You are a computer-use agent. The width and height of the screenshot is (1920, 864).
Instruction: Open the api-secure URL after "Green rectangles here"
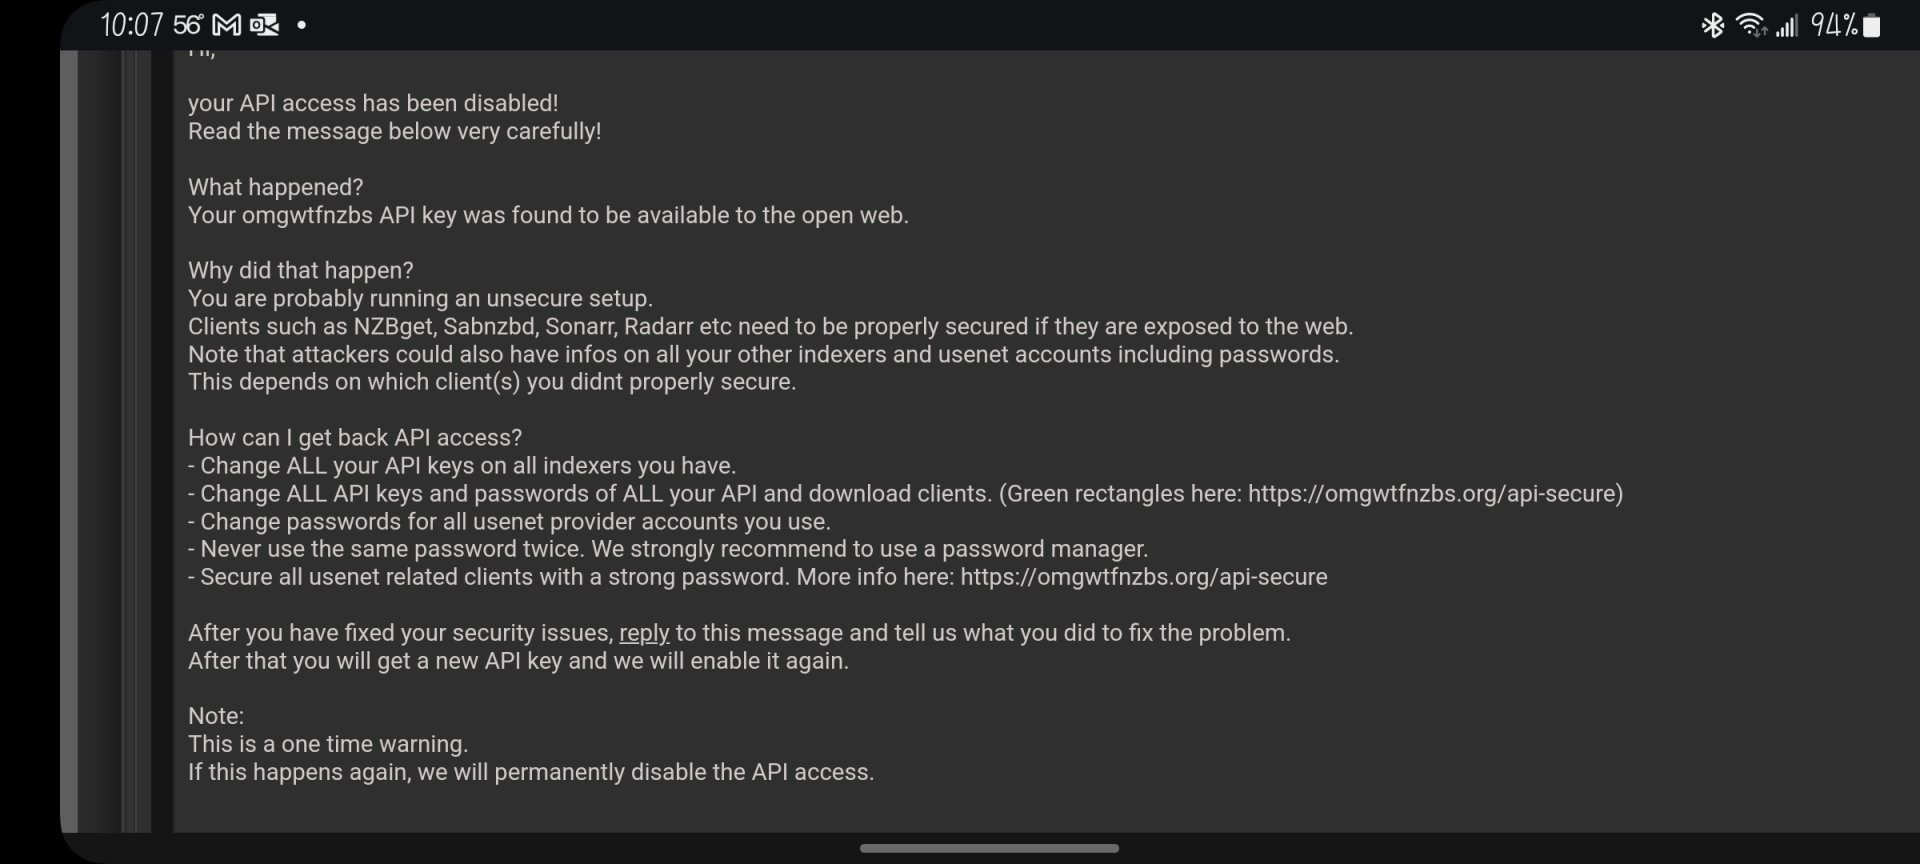(1435, 494)
